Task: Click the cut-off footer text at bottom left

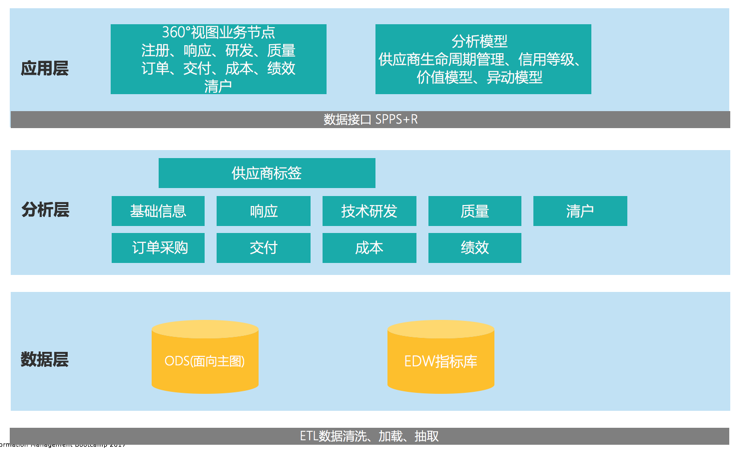Action: point(62,446)
